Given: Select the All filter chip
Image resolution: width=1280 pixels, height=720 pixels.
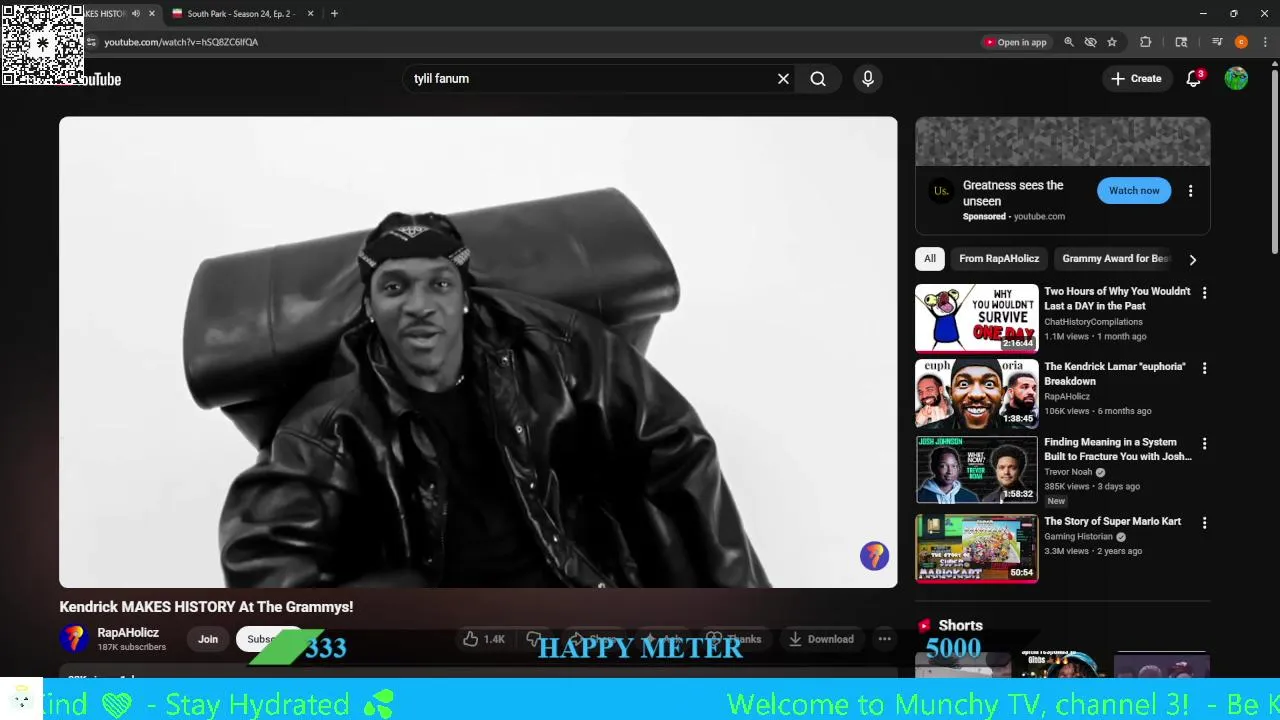Looking at the screenshot, I should (930, 259).
